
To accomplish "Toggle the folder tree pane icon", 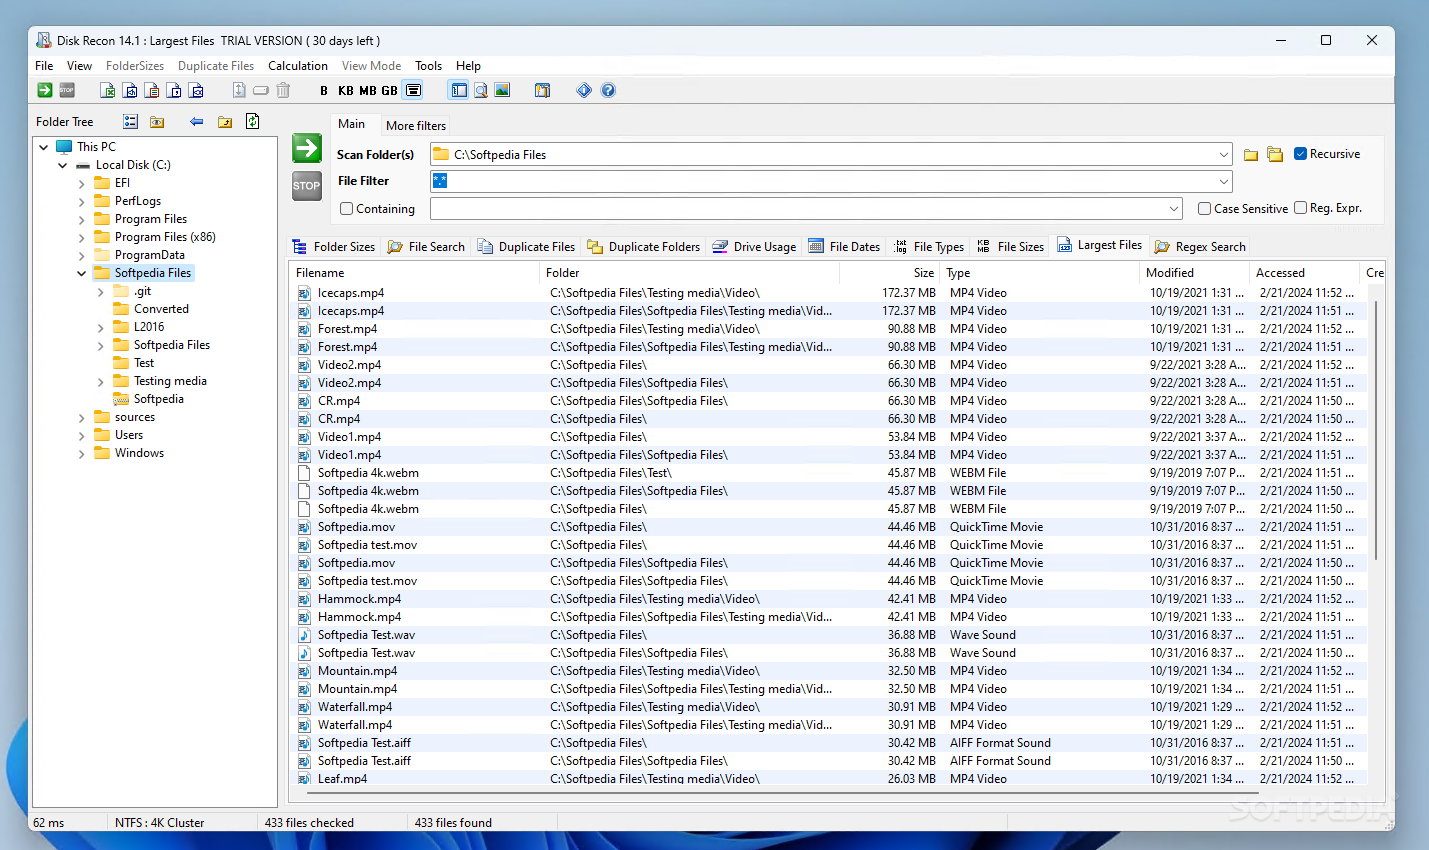I will point(459,90).
